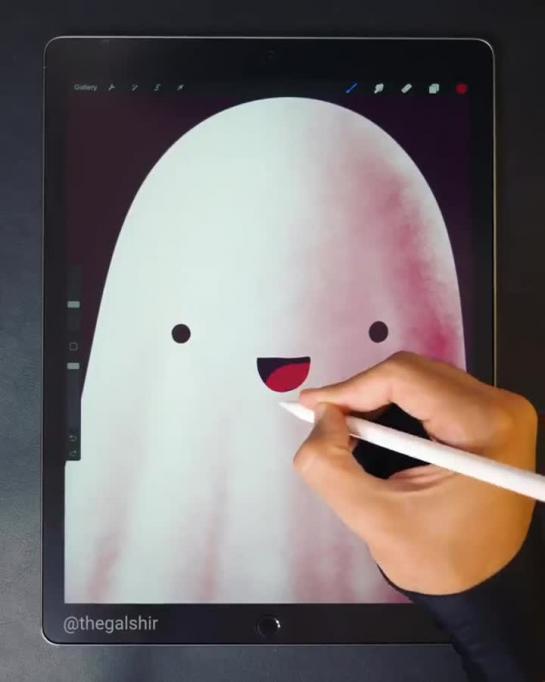Viewport: 545px width, 682px height.
Task: Open the Layers panel
Action: click(x=434, y=89)
